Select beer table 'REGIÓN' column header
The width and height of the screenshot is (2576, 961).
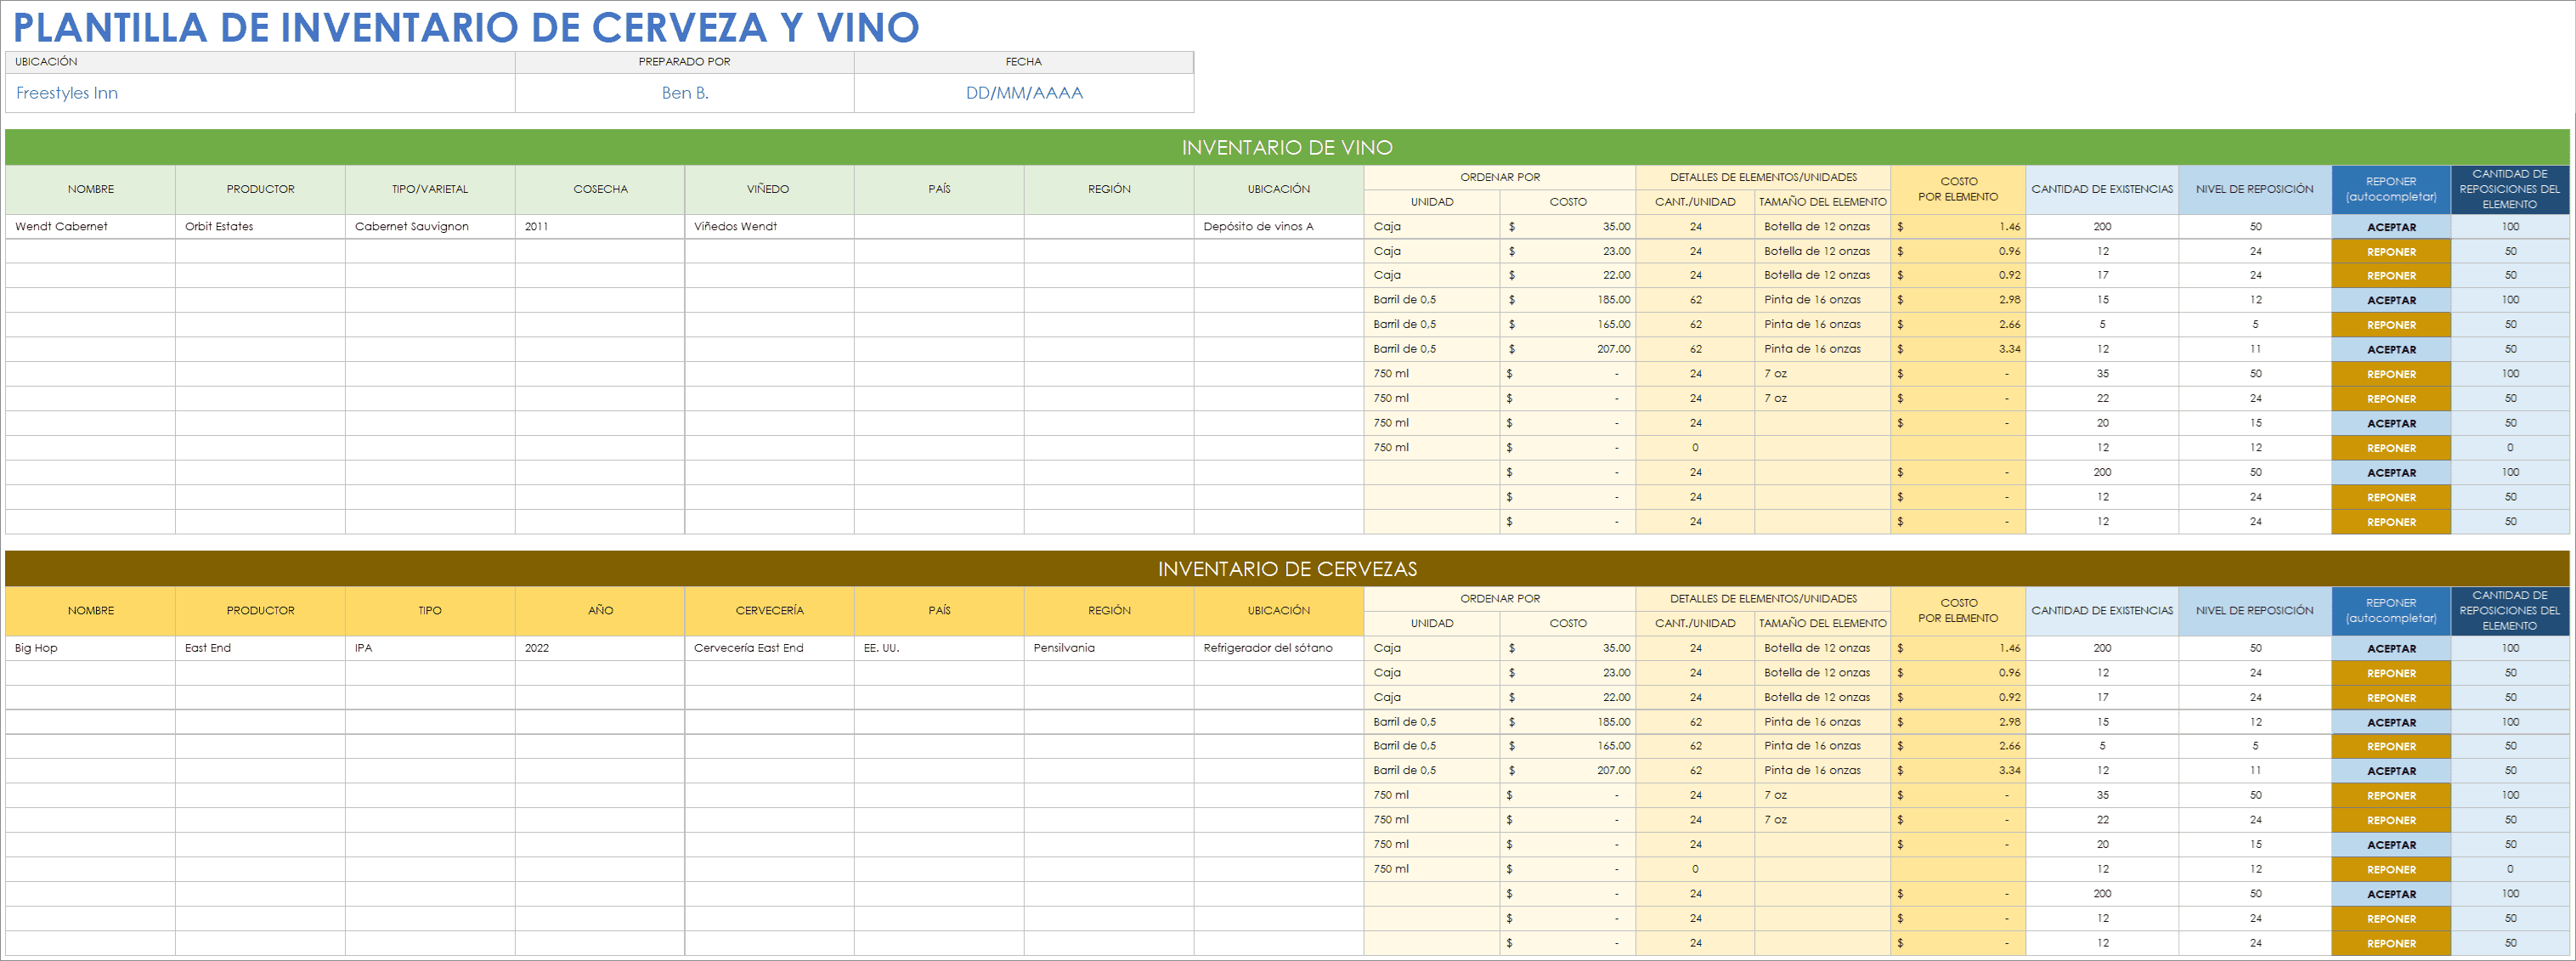pos(1109,611)
